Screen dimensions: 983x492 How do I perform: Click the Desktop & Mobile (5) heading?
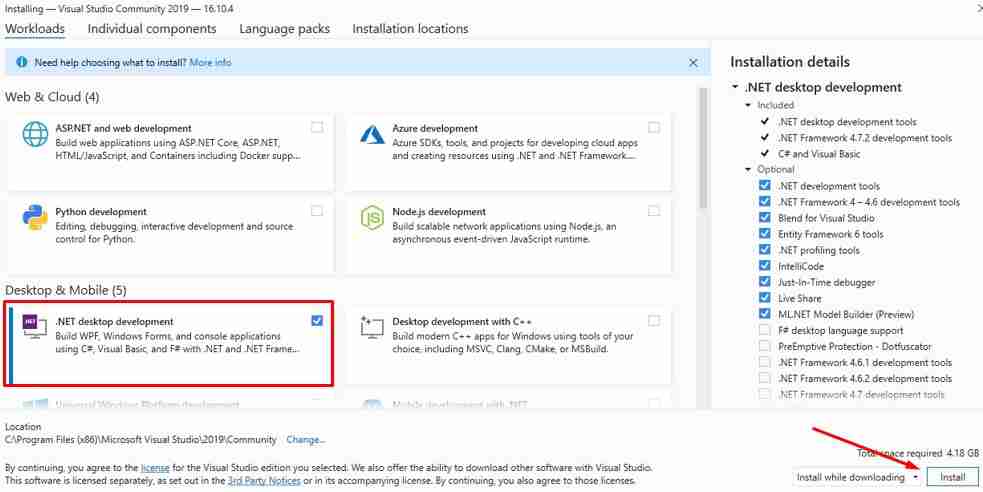(66, 290)
